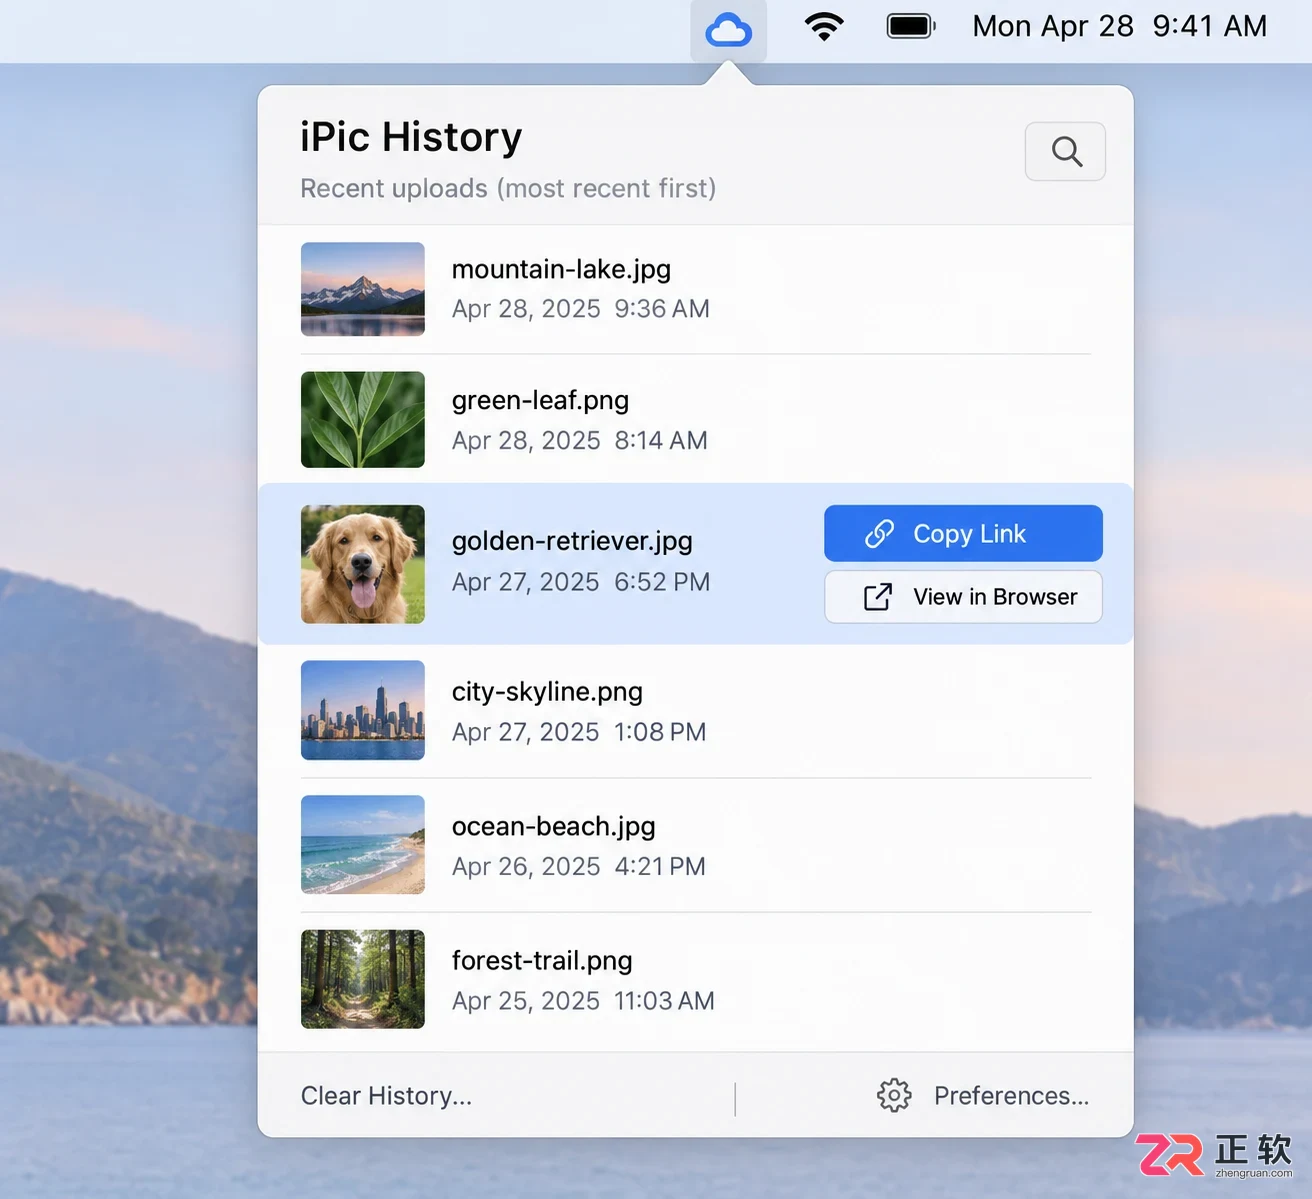Search the iPic upload history
Screen dimensions: 1312x1199
(1065, 152)
